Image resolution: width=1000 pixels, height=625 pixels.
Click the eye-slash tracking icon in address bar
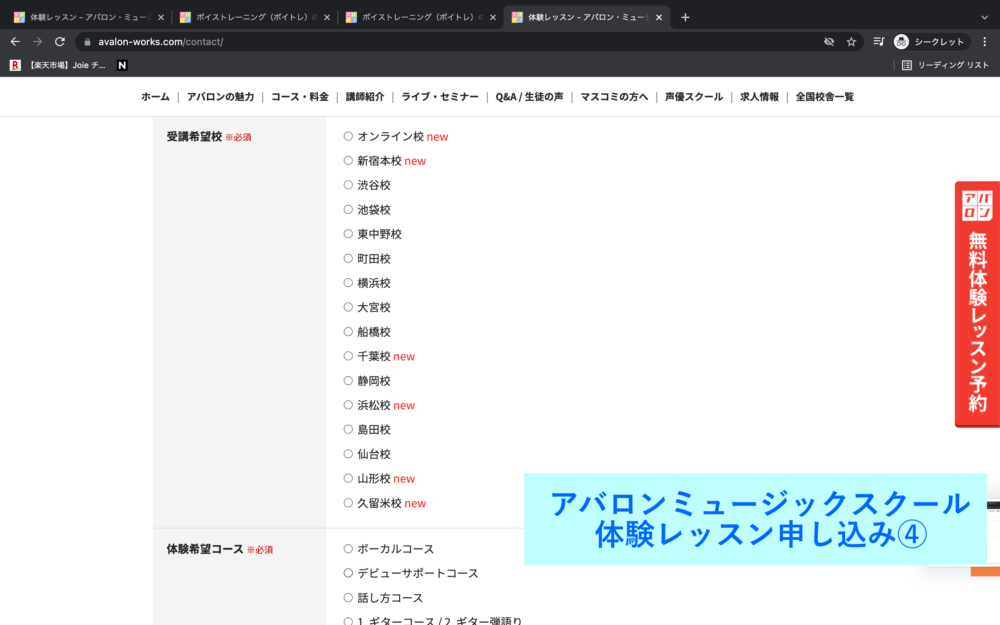(x=829, y=41)
